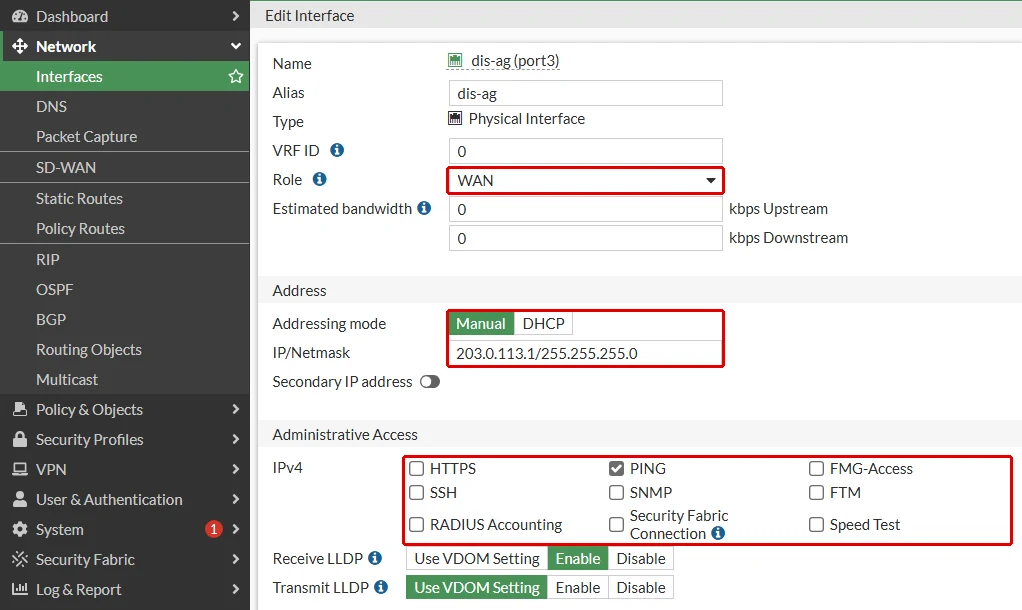Click the Policy & Objects icon
Viewport: 1022px width, 610px height.
(x=20, y=409)
